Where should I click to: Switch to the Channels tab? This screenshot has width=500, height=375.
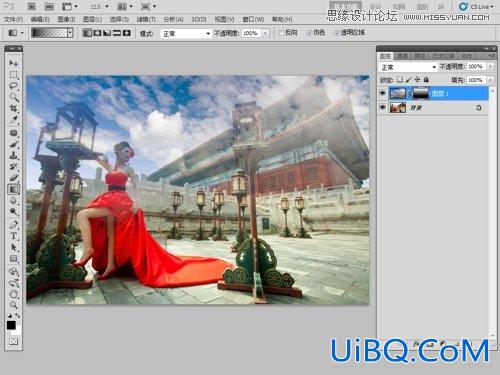click(402, 56)
